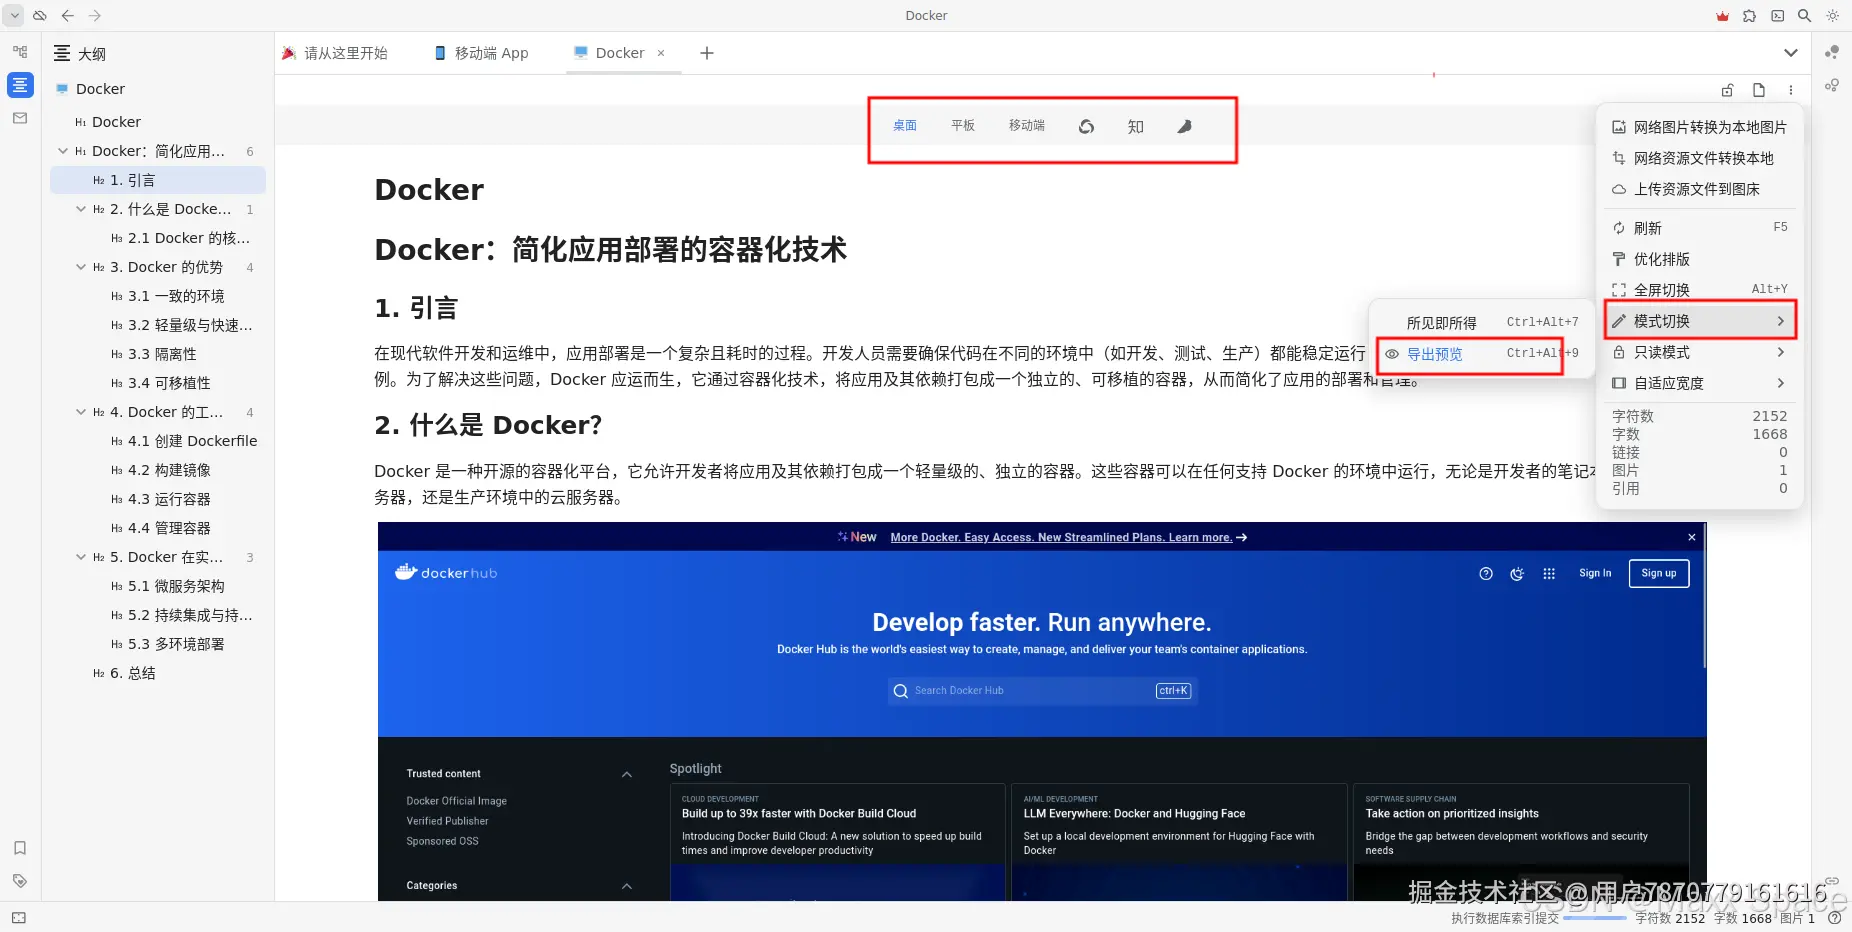
Task: Open the command palette icon
Action: point(1777,16)
